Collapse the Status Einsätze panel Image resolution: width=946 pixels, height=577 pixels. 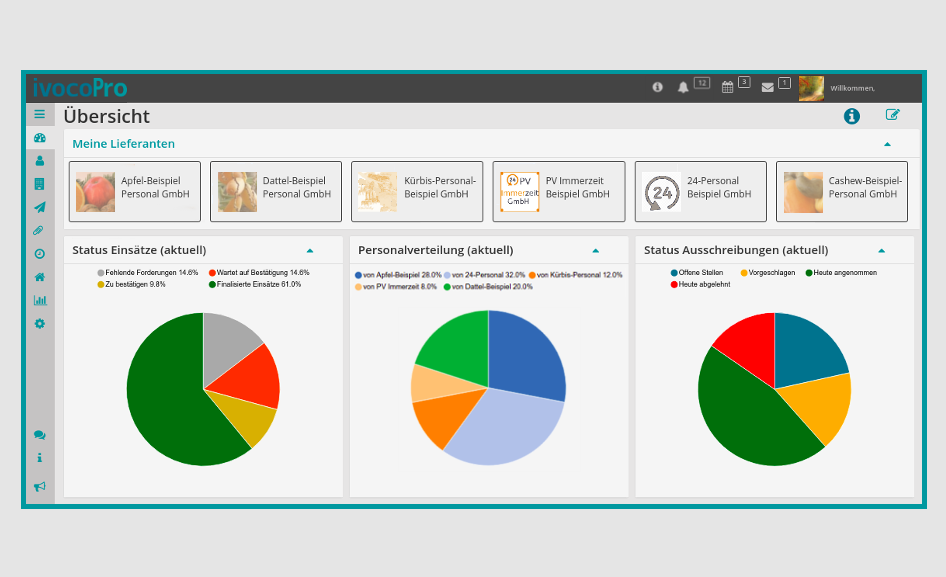pyautogui.click(x=309, y=250)
